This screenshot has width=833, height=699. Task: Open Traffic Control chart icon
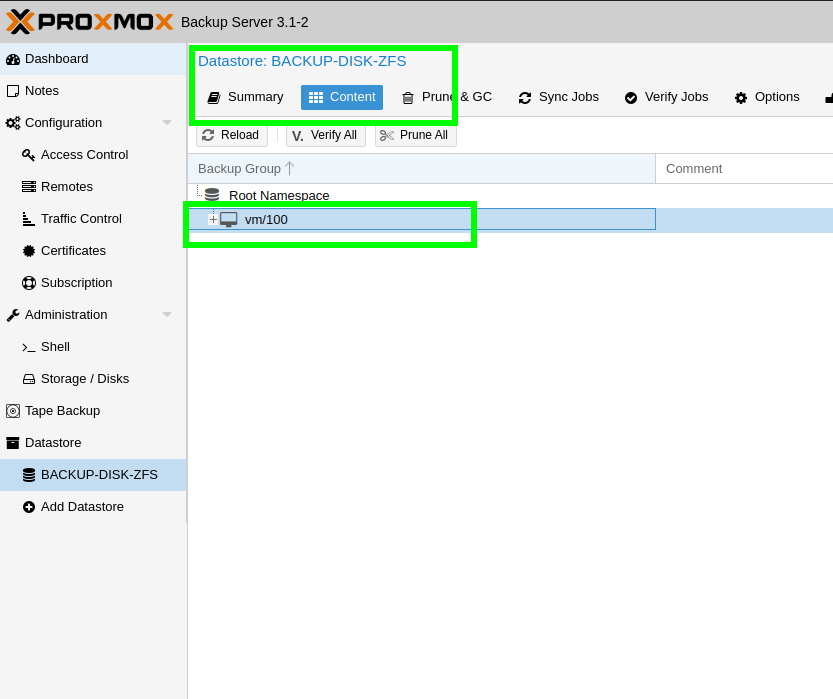(29, 219)
